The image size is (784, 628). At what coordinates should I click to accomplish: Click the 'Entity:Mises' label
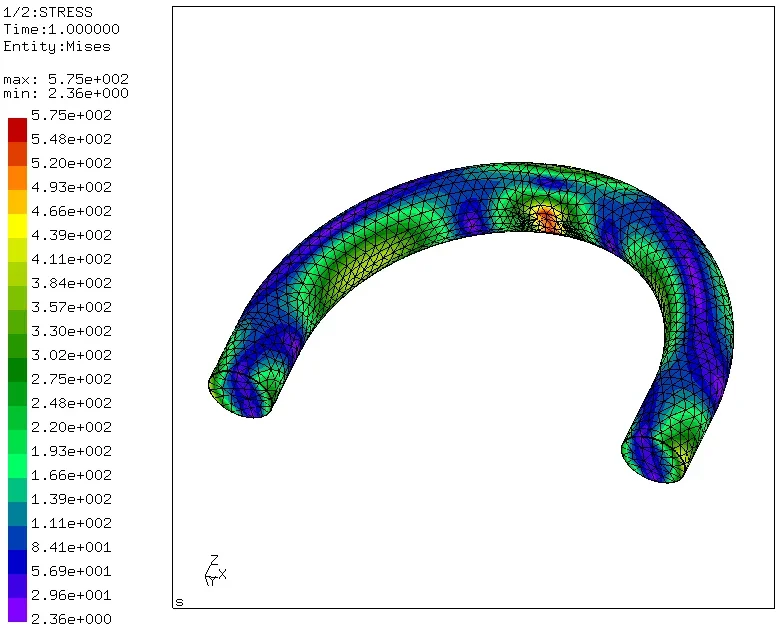coord(57,46)
